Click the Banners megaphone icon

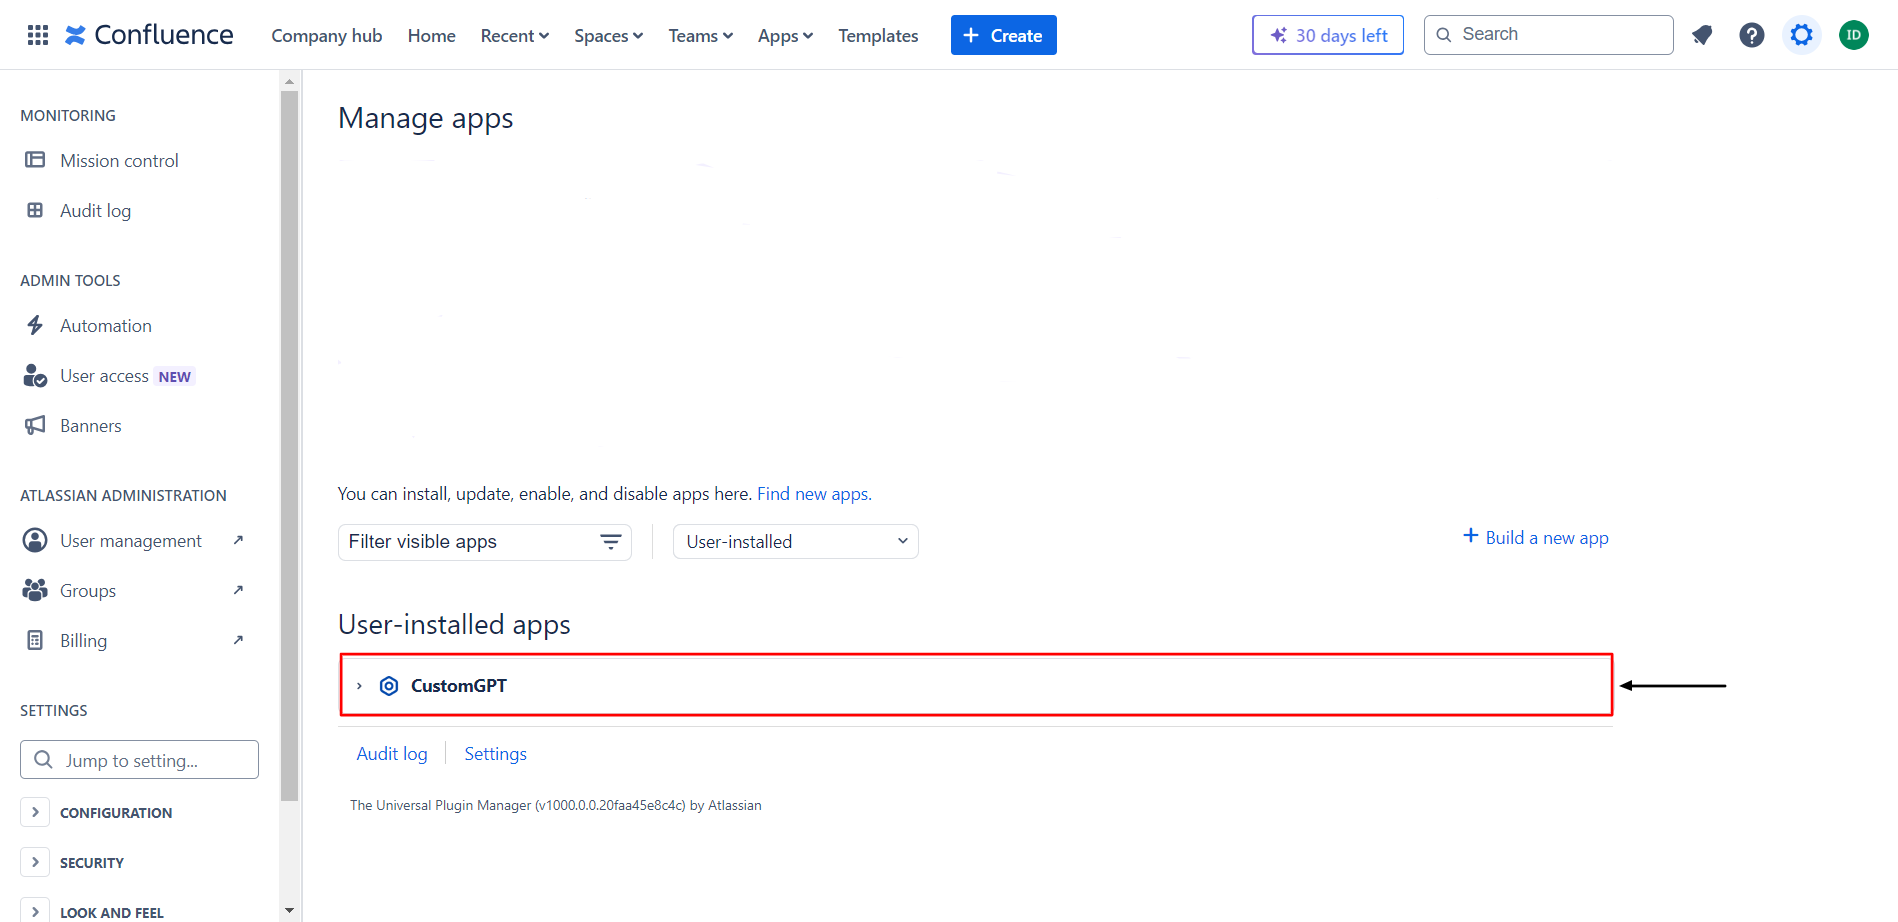coord(35,425)
